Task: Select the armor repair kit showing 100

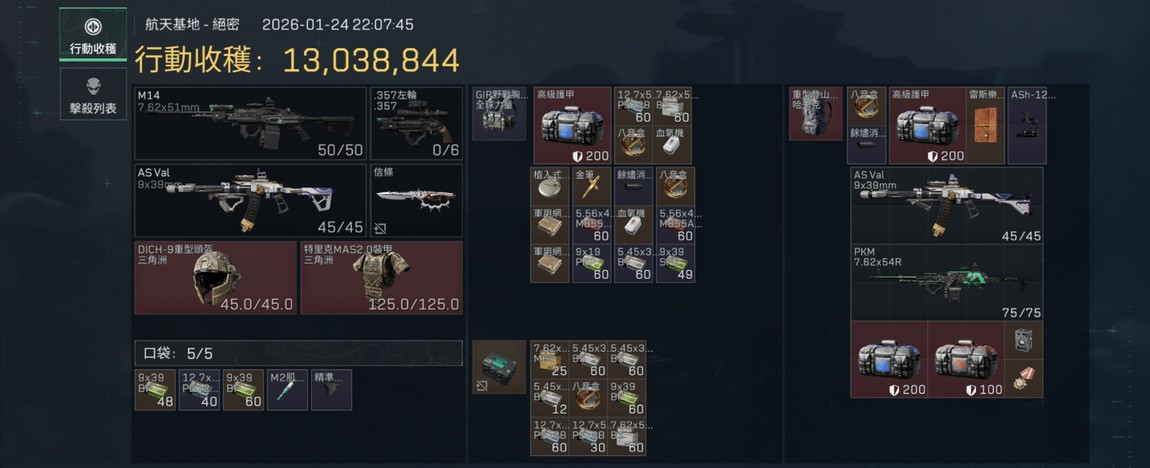Action: pos(966,360)
